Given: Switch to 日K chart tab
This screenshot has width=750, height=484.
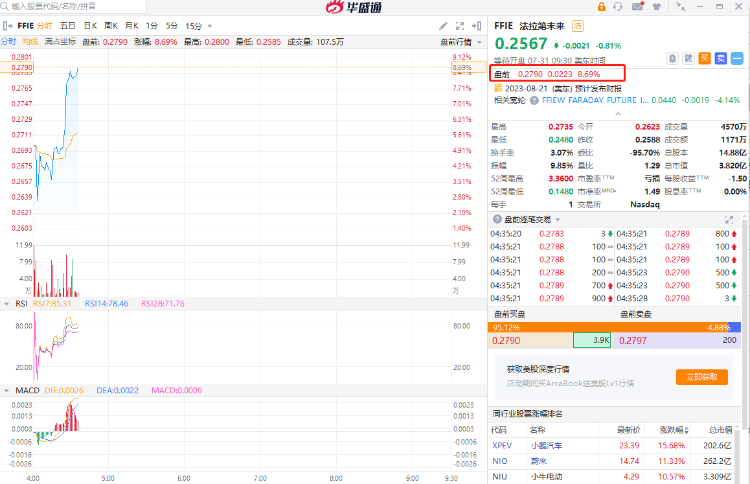Looking at the screenshot, I should point(90,26).
